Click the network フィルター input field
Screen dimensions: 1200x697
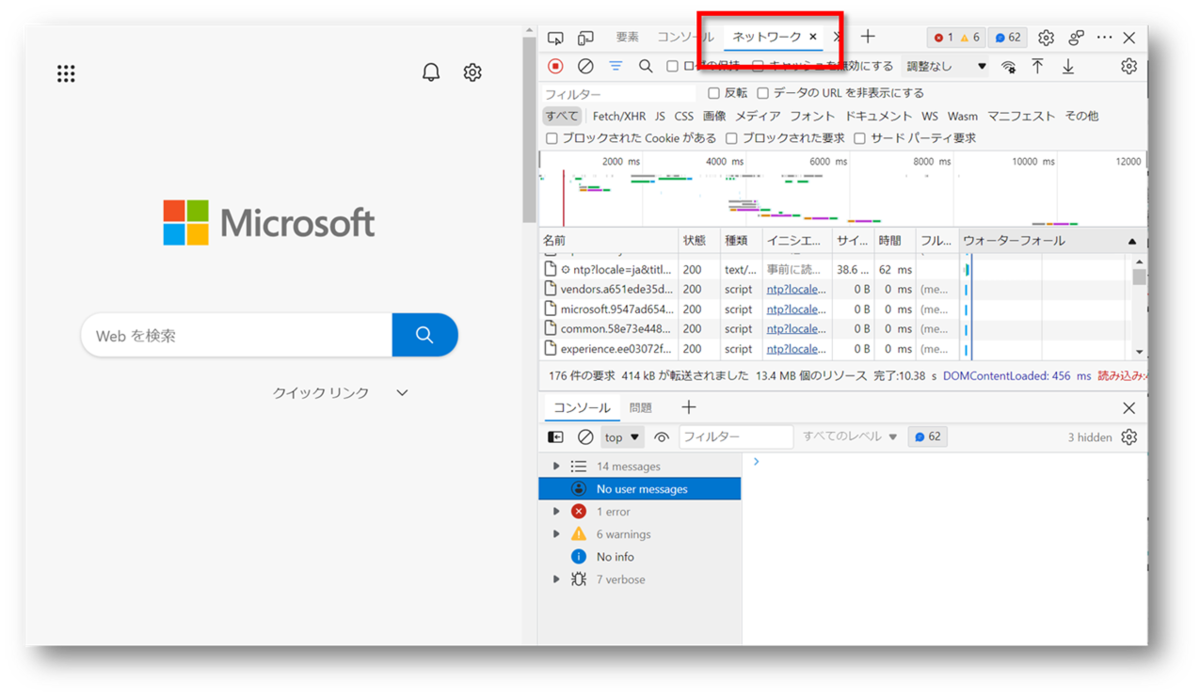tap(618, 94)
